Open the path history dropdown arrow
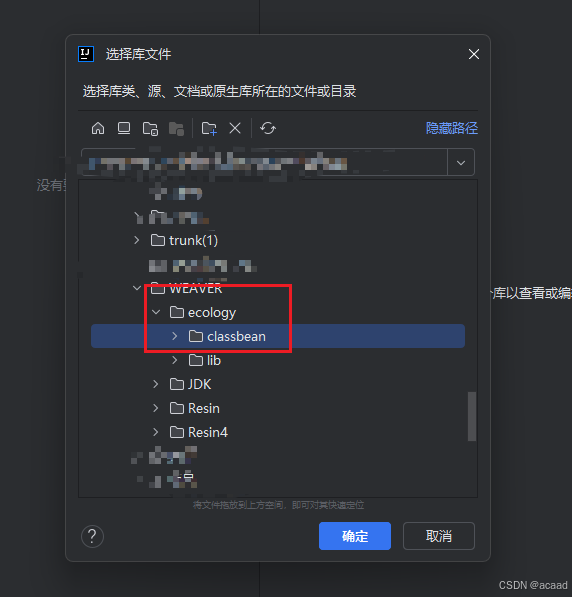Viewport: 572px width, 597px height. point(461,163)
